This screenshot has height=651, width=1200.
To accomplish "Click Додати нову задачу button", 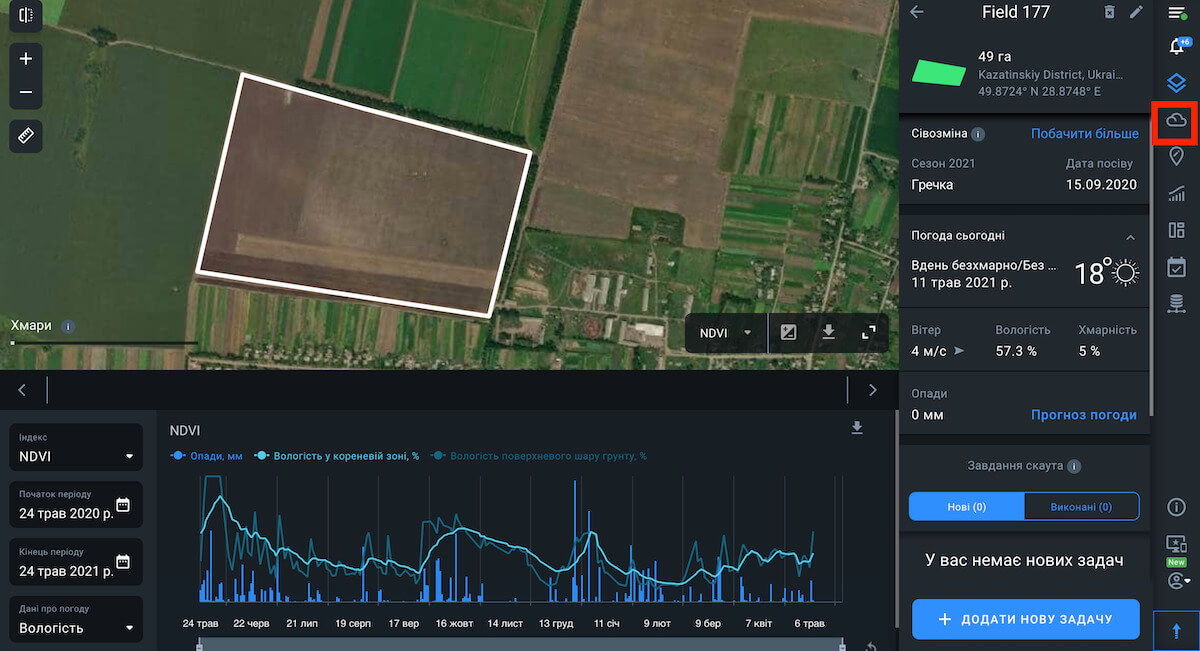I will tap(1025, 619).
